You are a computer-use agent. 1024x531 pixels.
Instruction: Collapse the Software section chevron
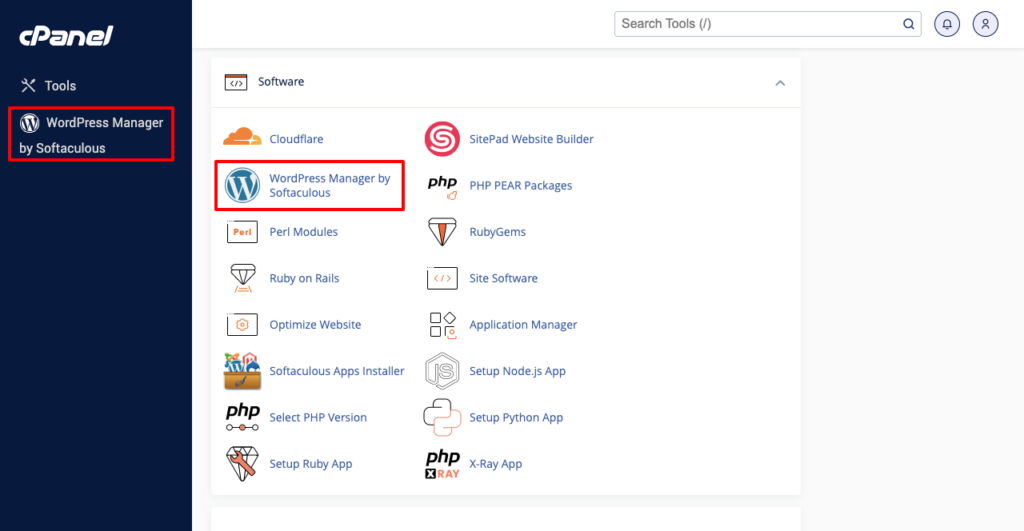coord(780,83)
